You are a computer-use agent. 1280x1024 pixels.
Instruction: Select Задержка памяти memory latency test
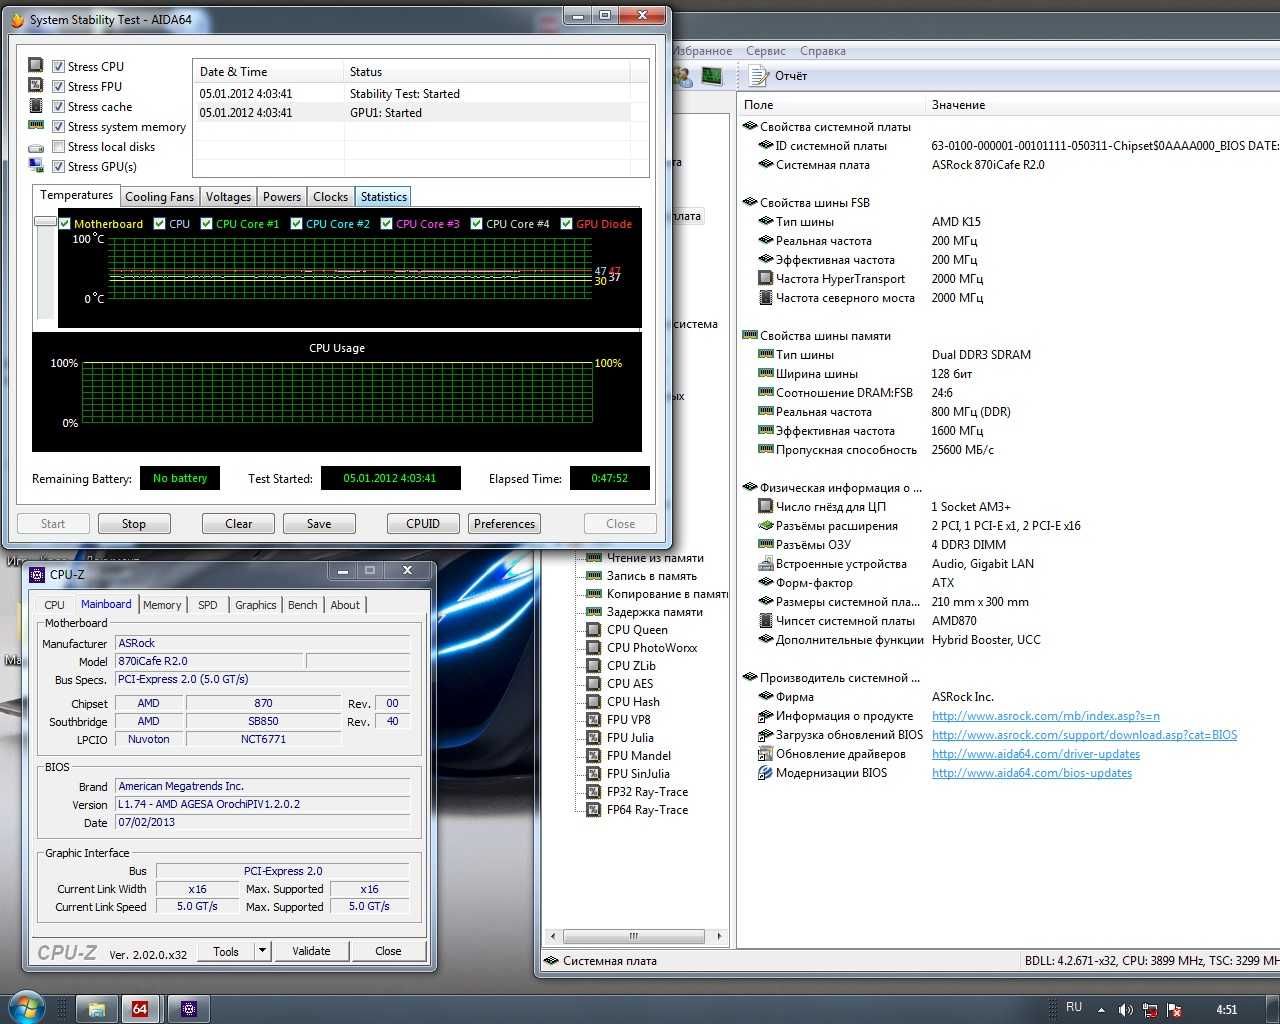pos(655,612)
